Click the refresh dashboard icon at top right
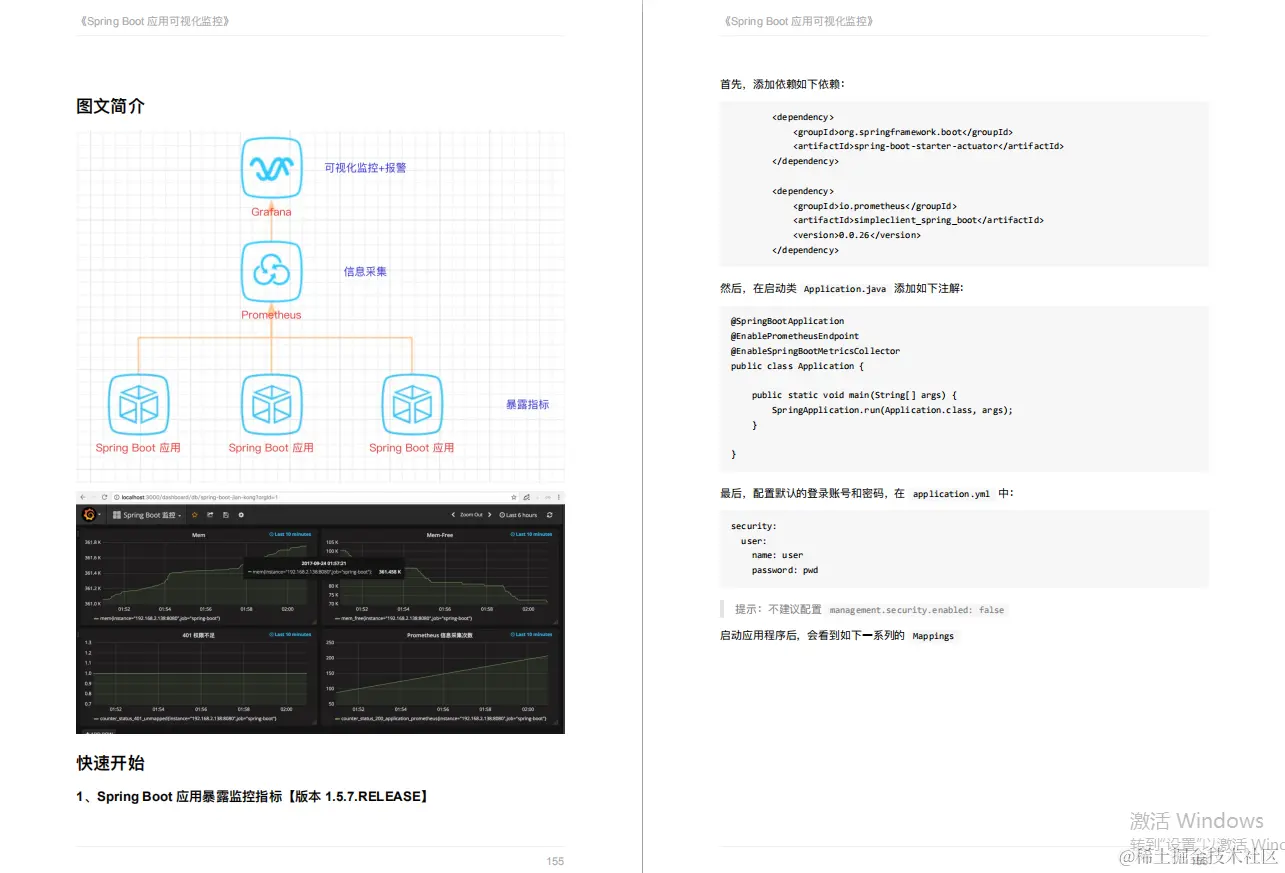Image resolution: width=1285 pixels, height=873 pixels. pyautogui.click(x=548, y=514)
